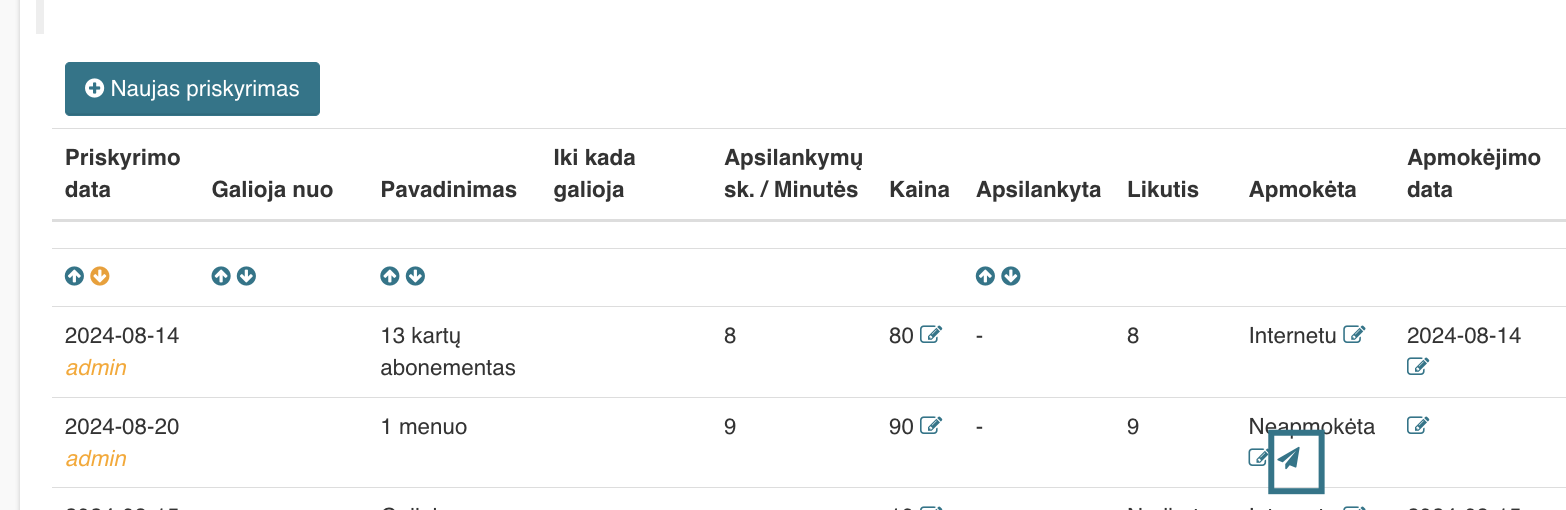The height and width of the screenshot is (510, 1566).
Task: Edit the price 80 value
Action: (931, 335)
